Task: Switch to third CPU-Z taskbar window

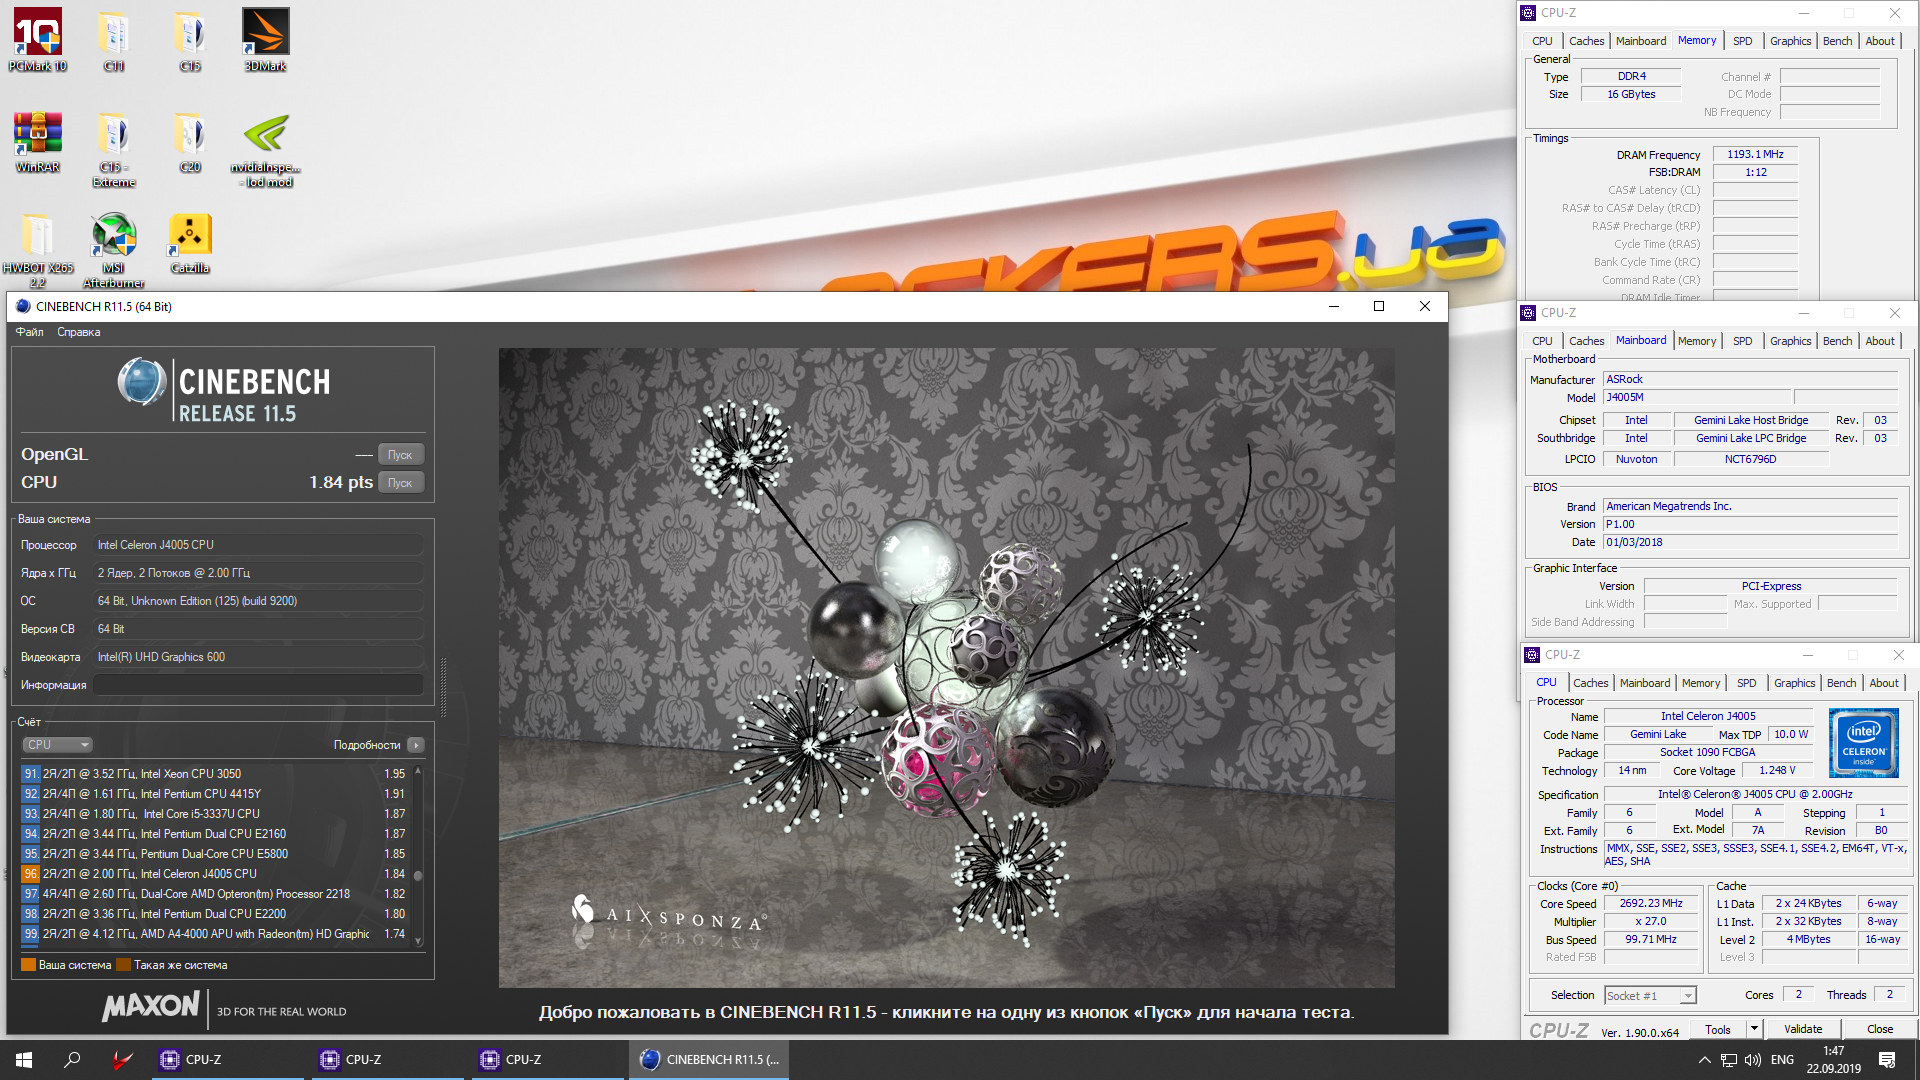Action: (x=548, y=1060)
